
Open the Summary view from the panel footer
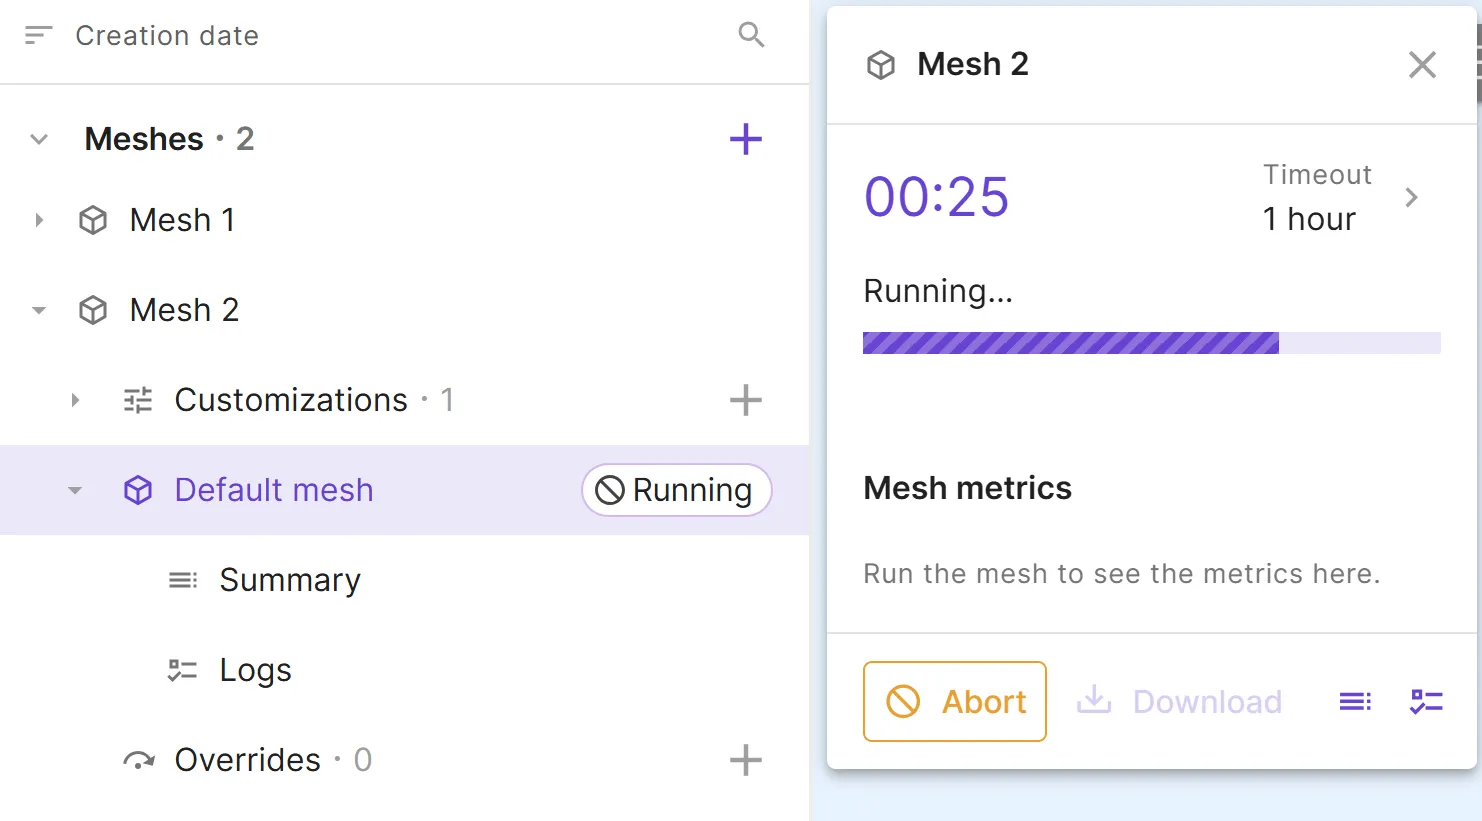click(x=1355, y=701)
